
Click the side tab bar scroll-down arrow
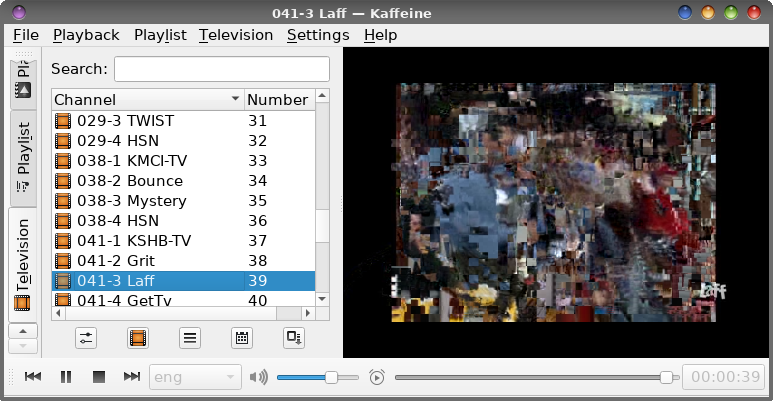(23, 346)
